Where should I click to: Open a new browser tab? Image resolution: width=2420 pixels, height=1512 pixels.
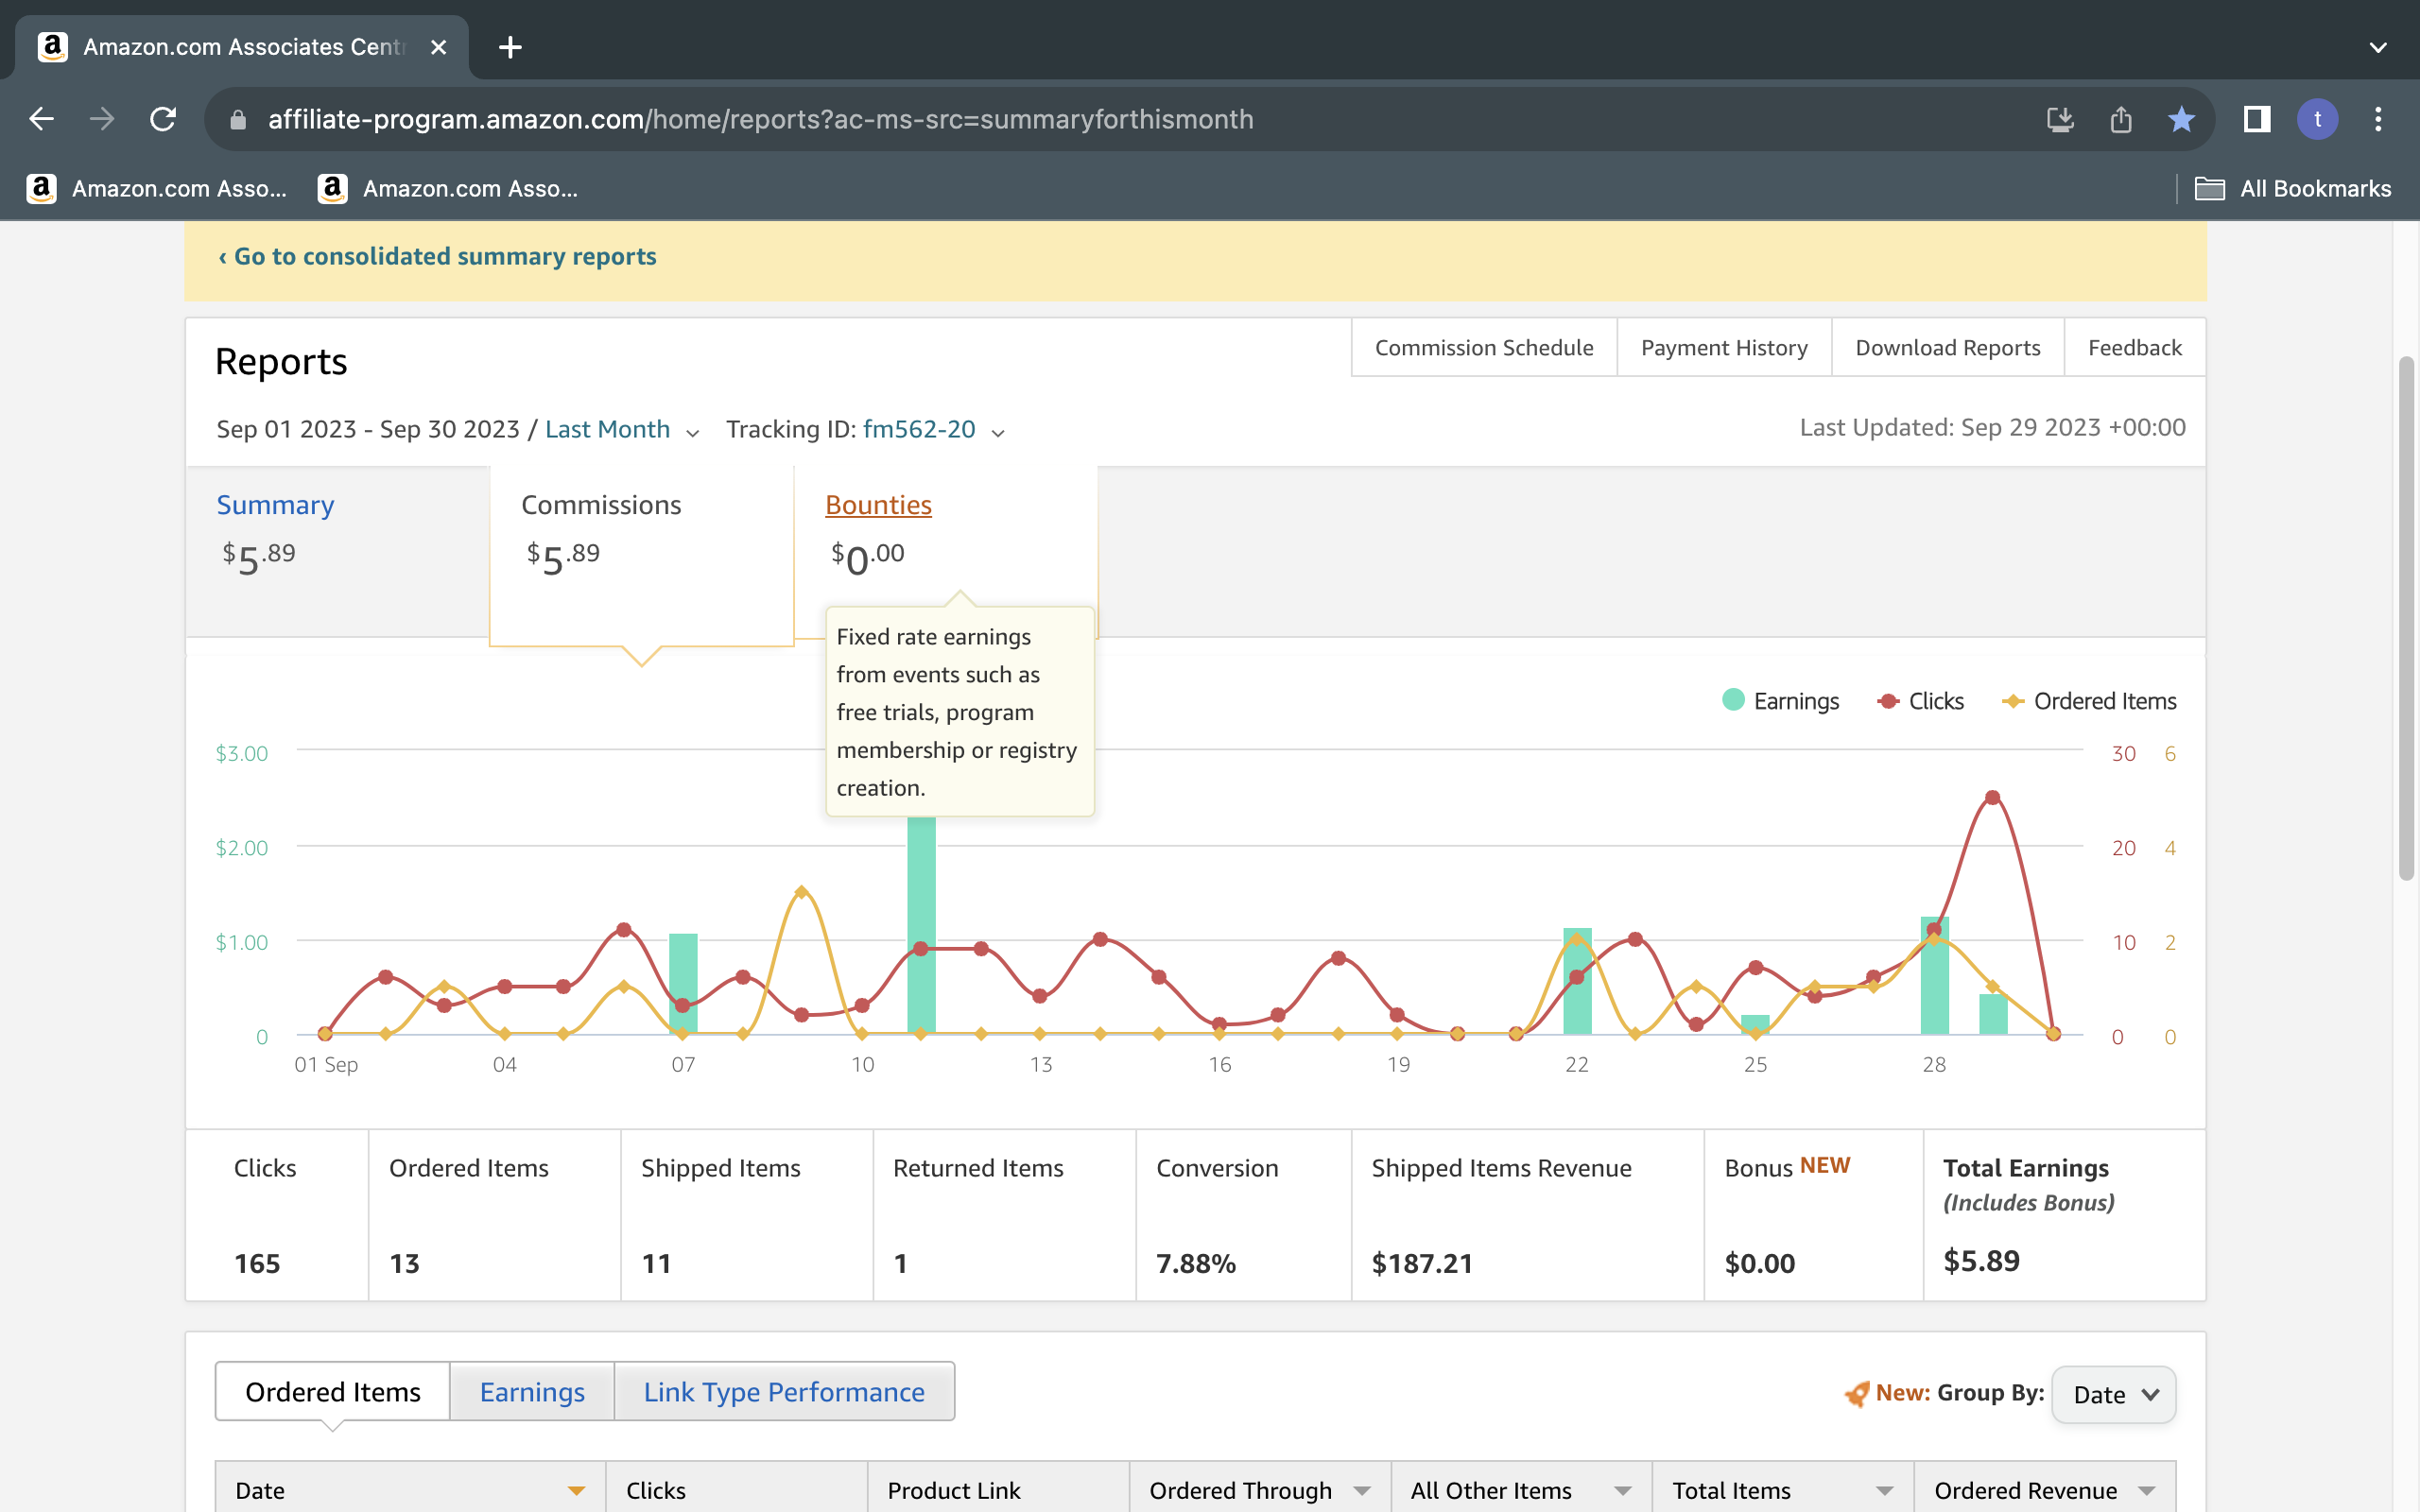510,47
